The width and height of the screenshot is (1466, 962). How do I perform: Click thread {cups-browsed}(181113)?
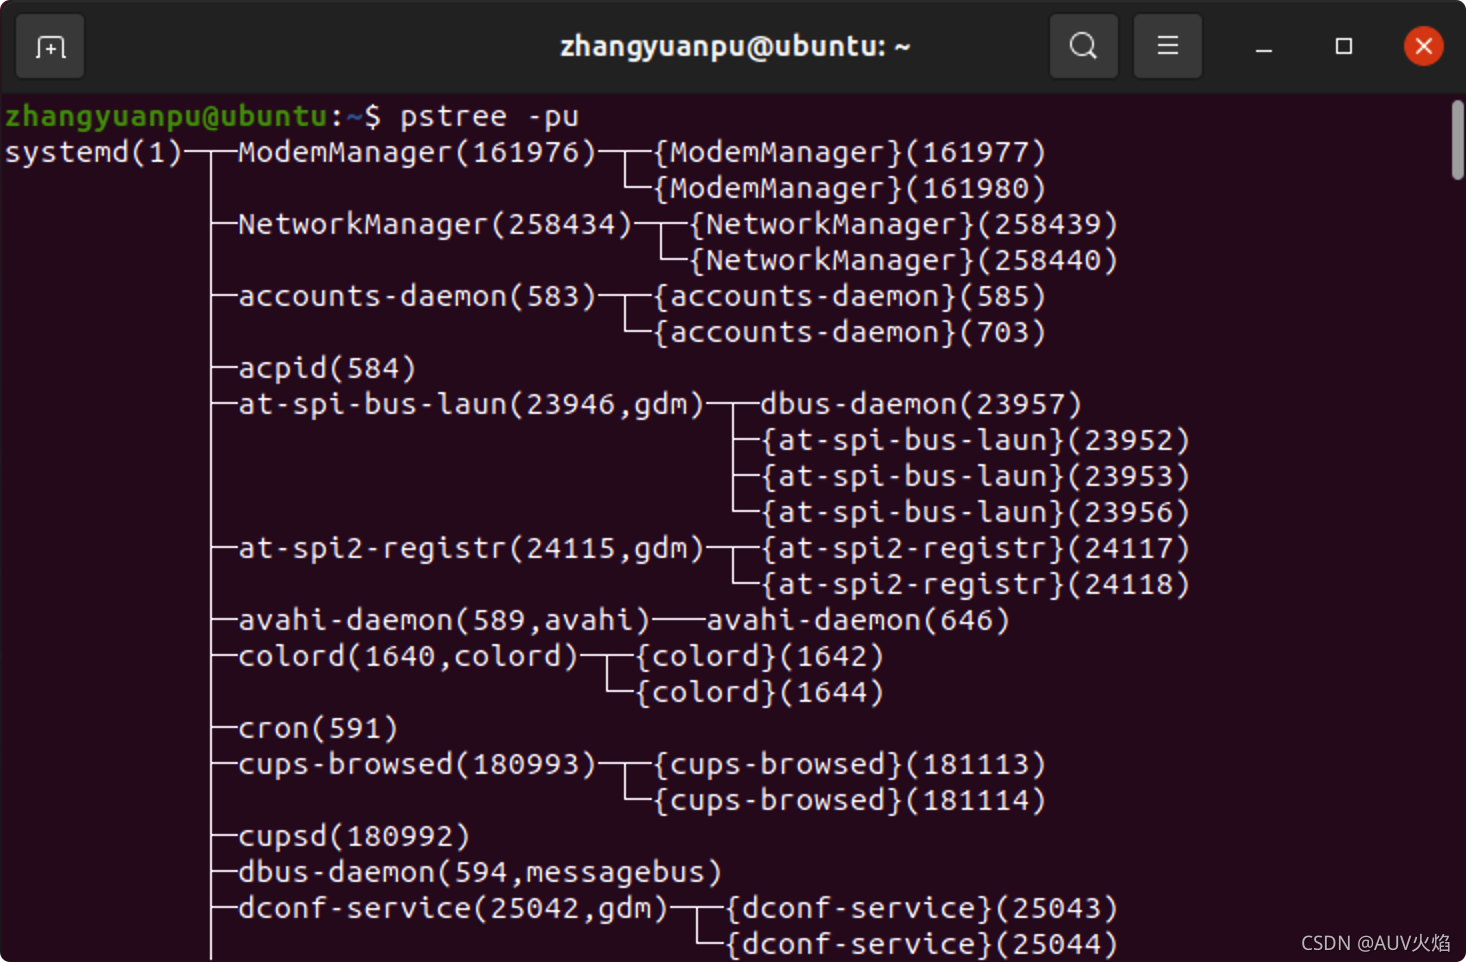(850, 764)
